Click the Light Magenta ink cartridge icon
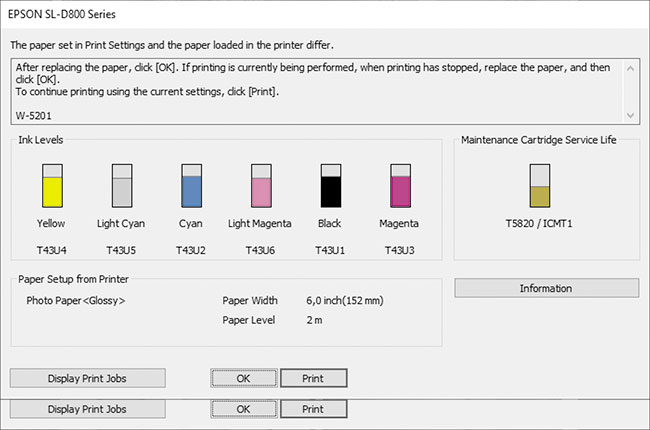This screenshot has height=430, width=650. [261, 185]
